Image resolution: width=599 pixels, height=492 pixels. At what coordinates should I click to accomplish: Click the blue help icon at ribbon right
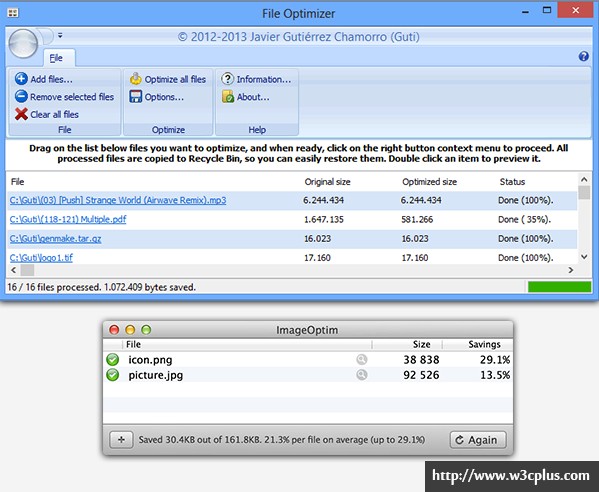pyautogui.click(x=583, y=57)
